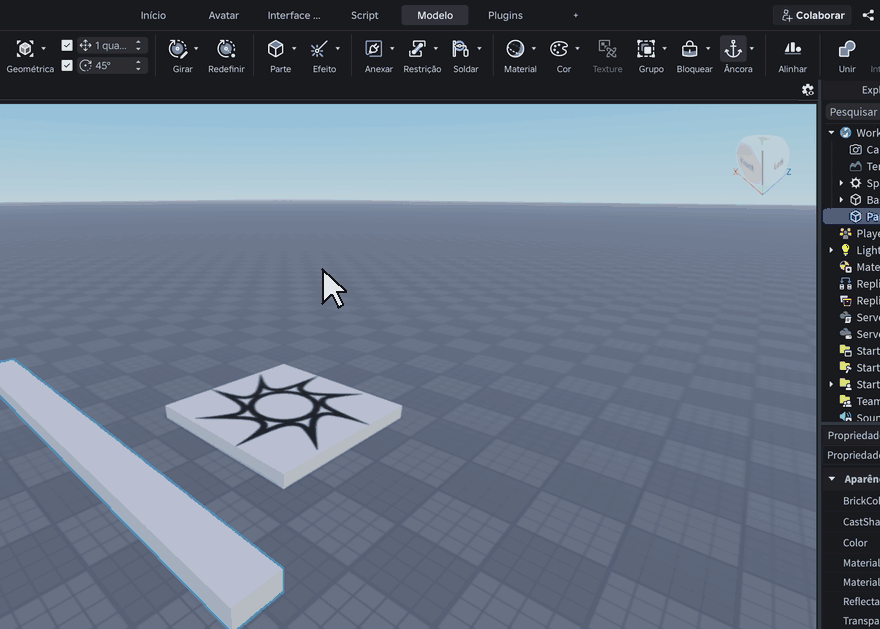Select the Geométrica transform tool

pyautogui.click(x=25, y=49)
